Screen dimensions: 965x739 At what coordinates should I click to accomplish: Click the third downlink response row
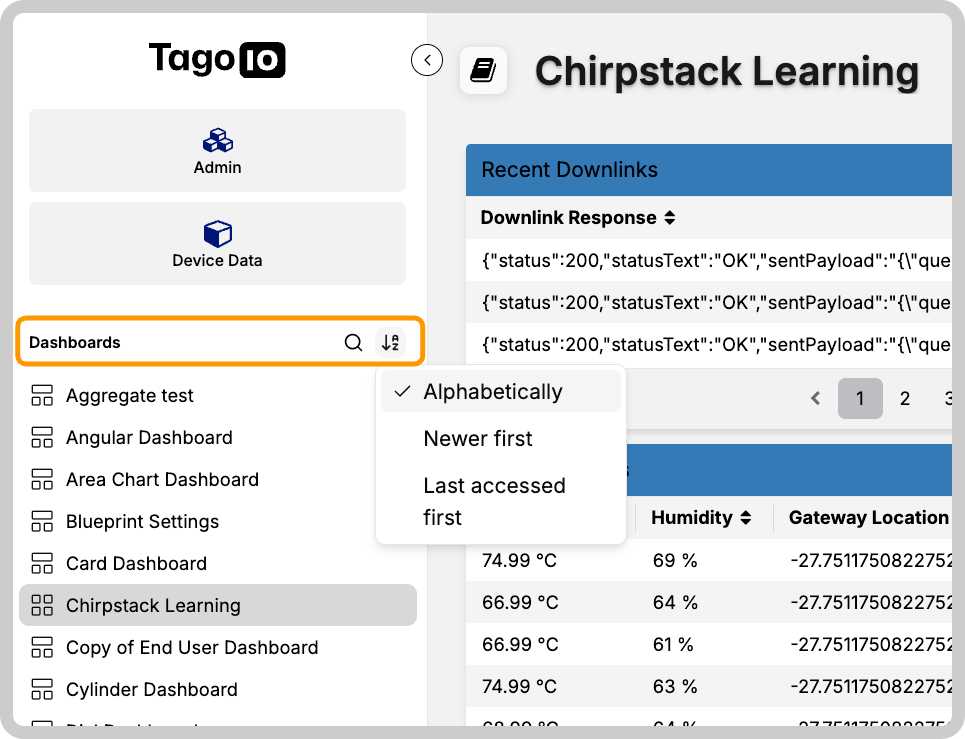click(x=709, y=345)
